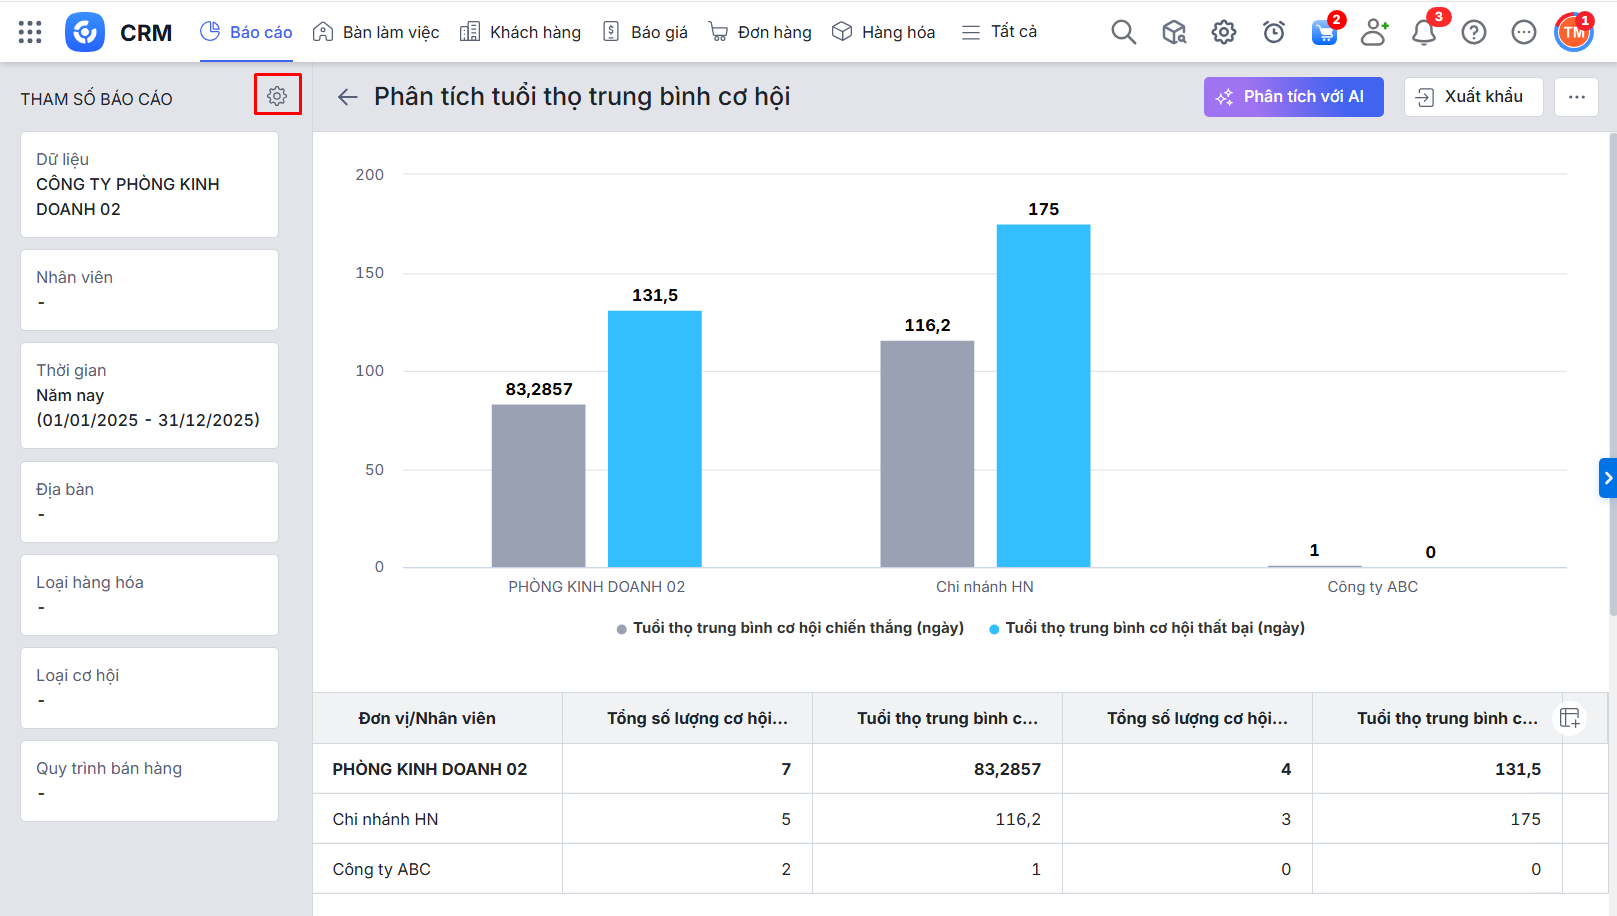Toggle the won opportunities legend series
The image size is (1617, 916).
(x=790, y=628)
